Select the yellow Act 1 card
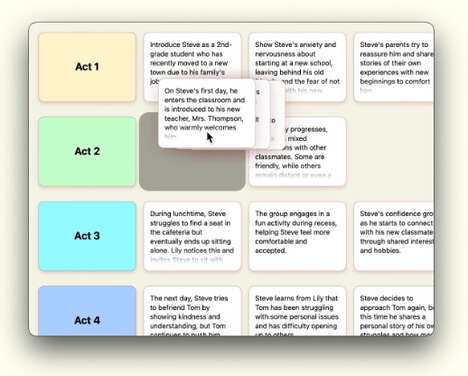Image resolution: width=468 pixels, height=376 pixels. [x=87, y=67]
